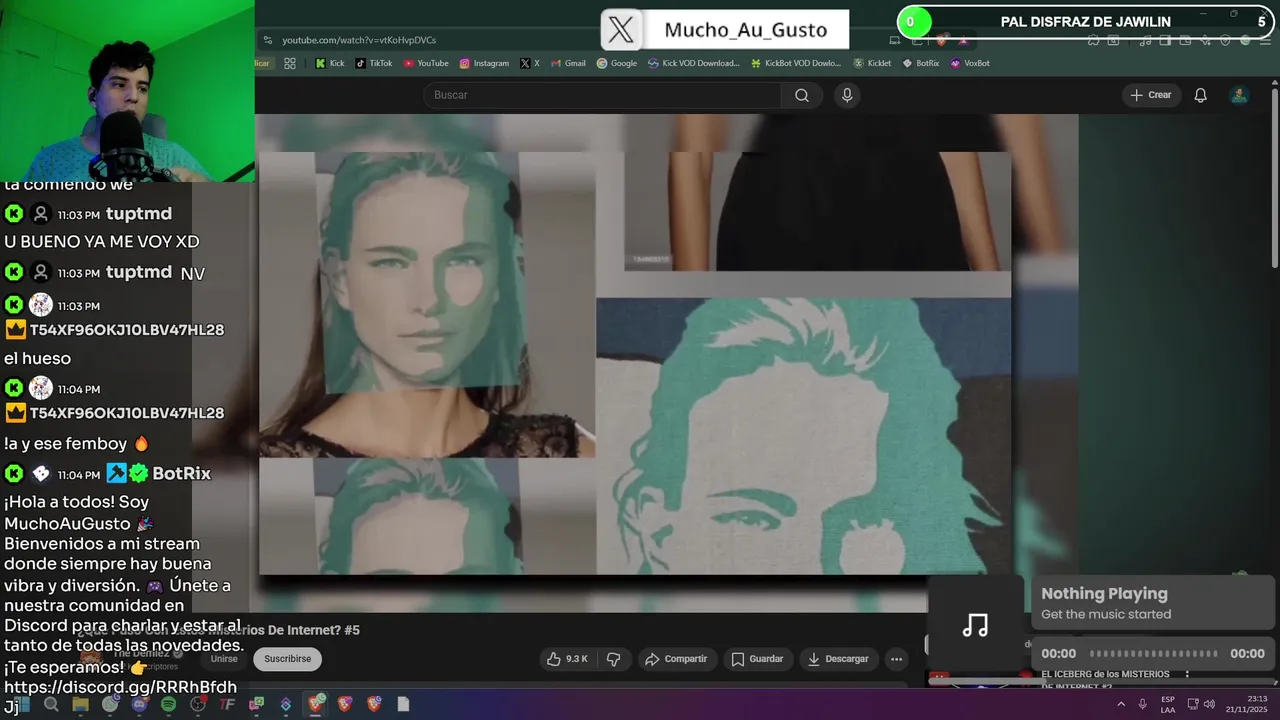Open the YouTube bookmark
1280x720 pixels.
click(426, 63)
